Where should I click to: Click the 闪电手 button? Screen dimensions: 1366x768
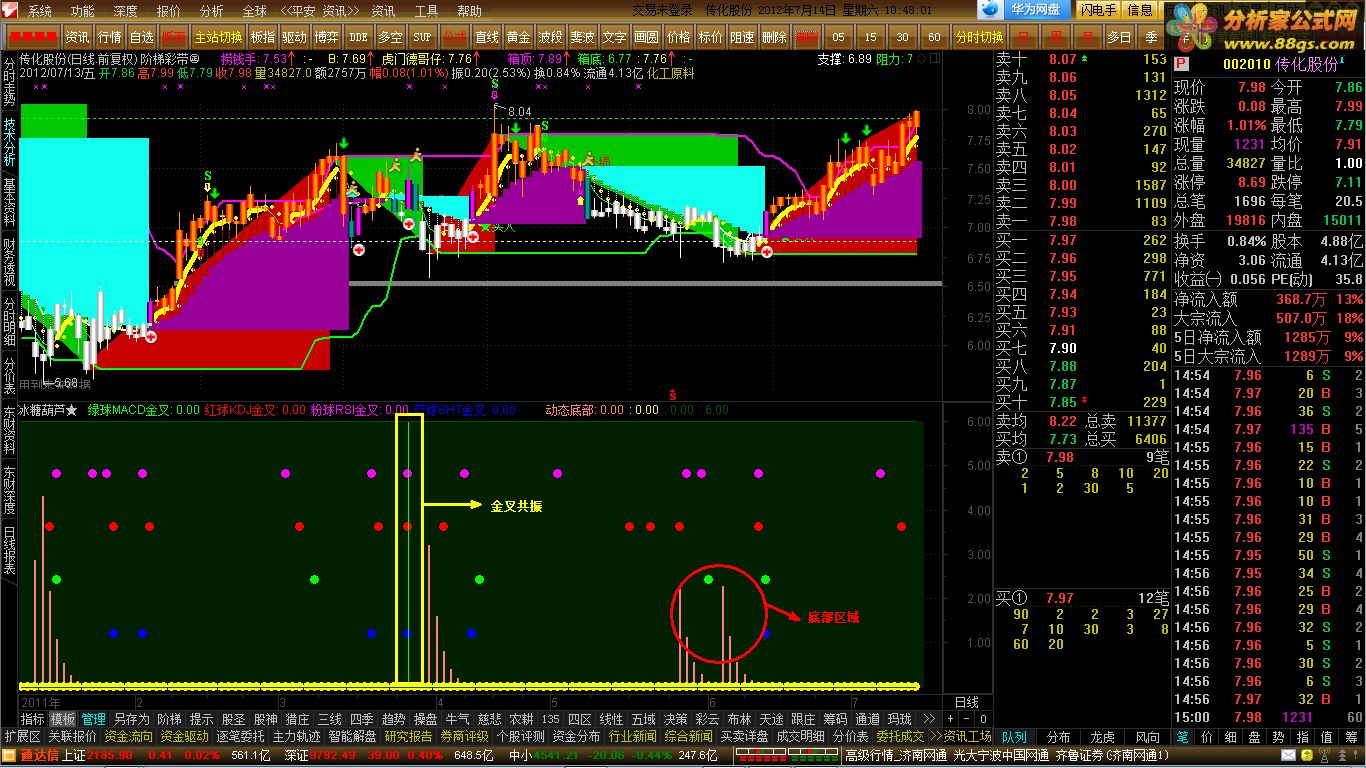click(x=1098, y=10)
